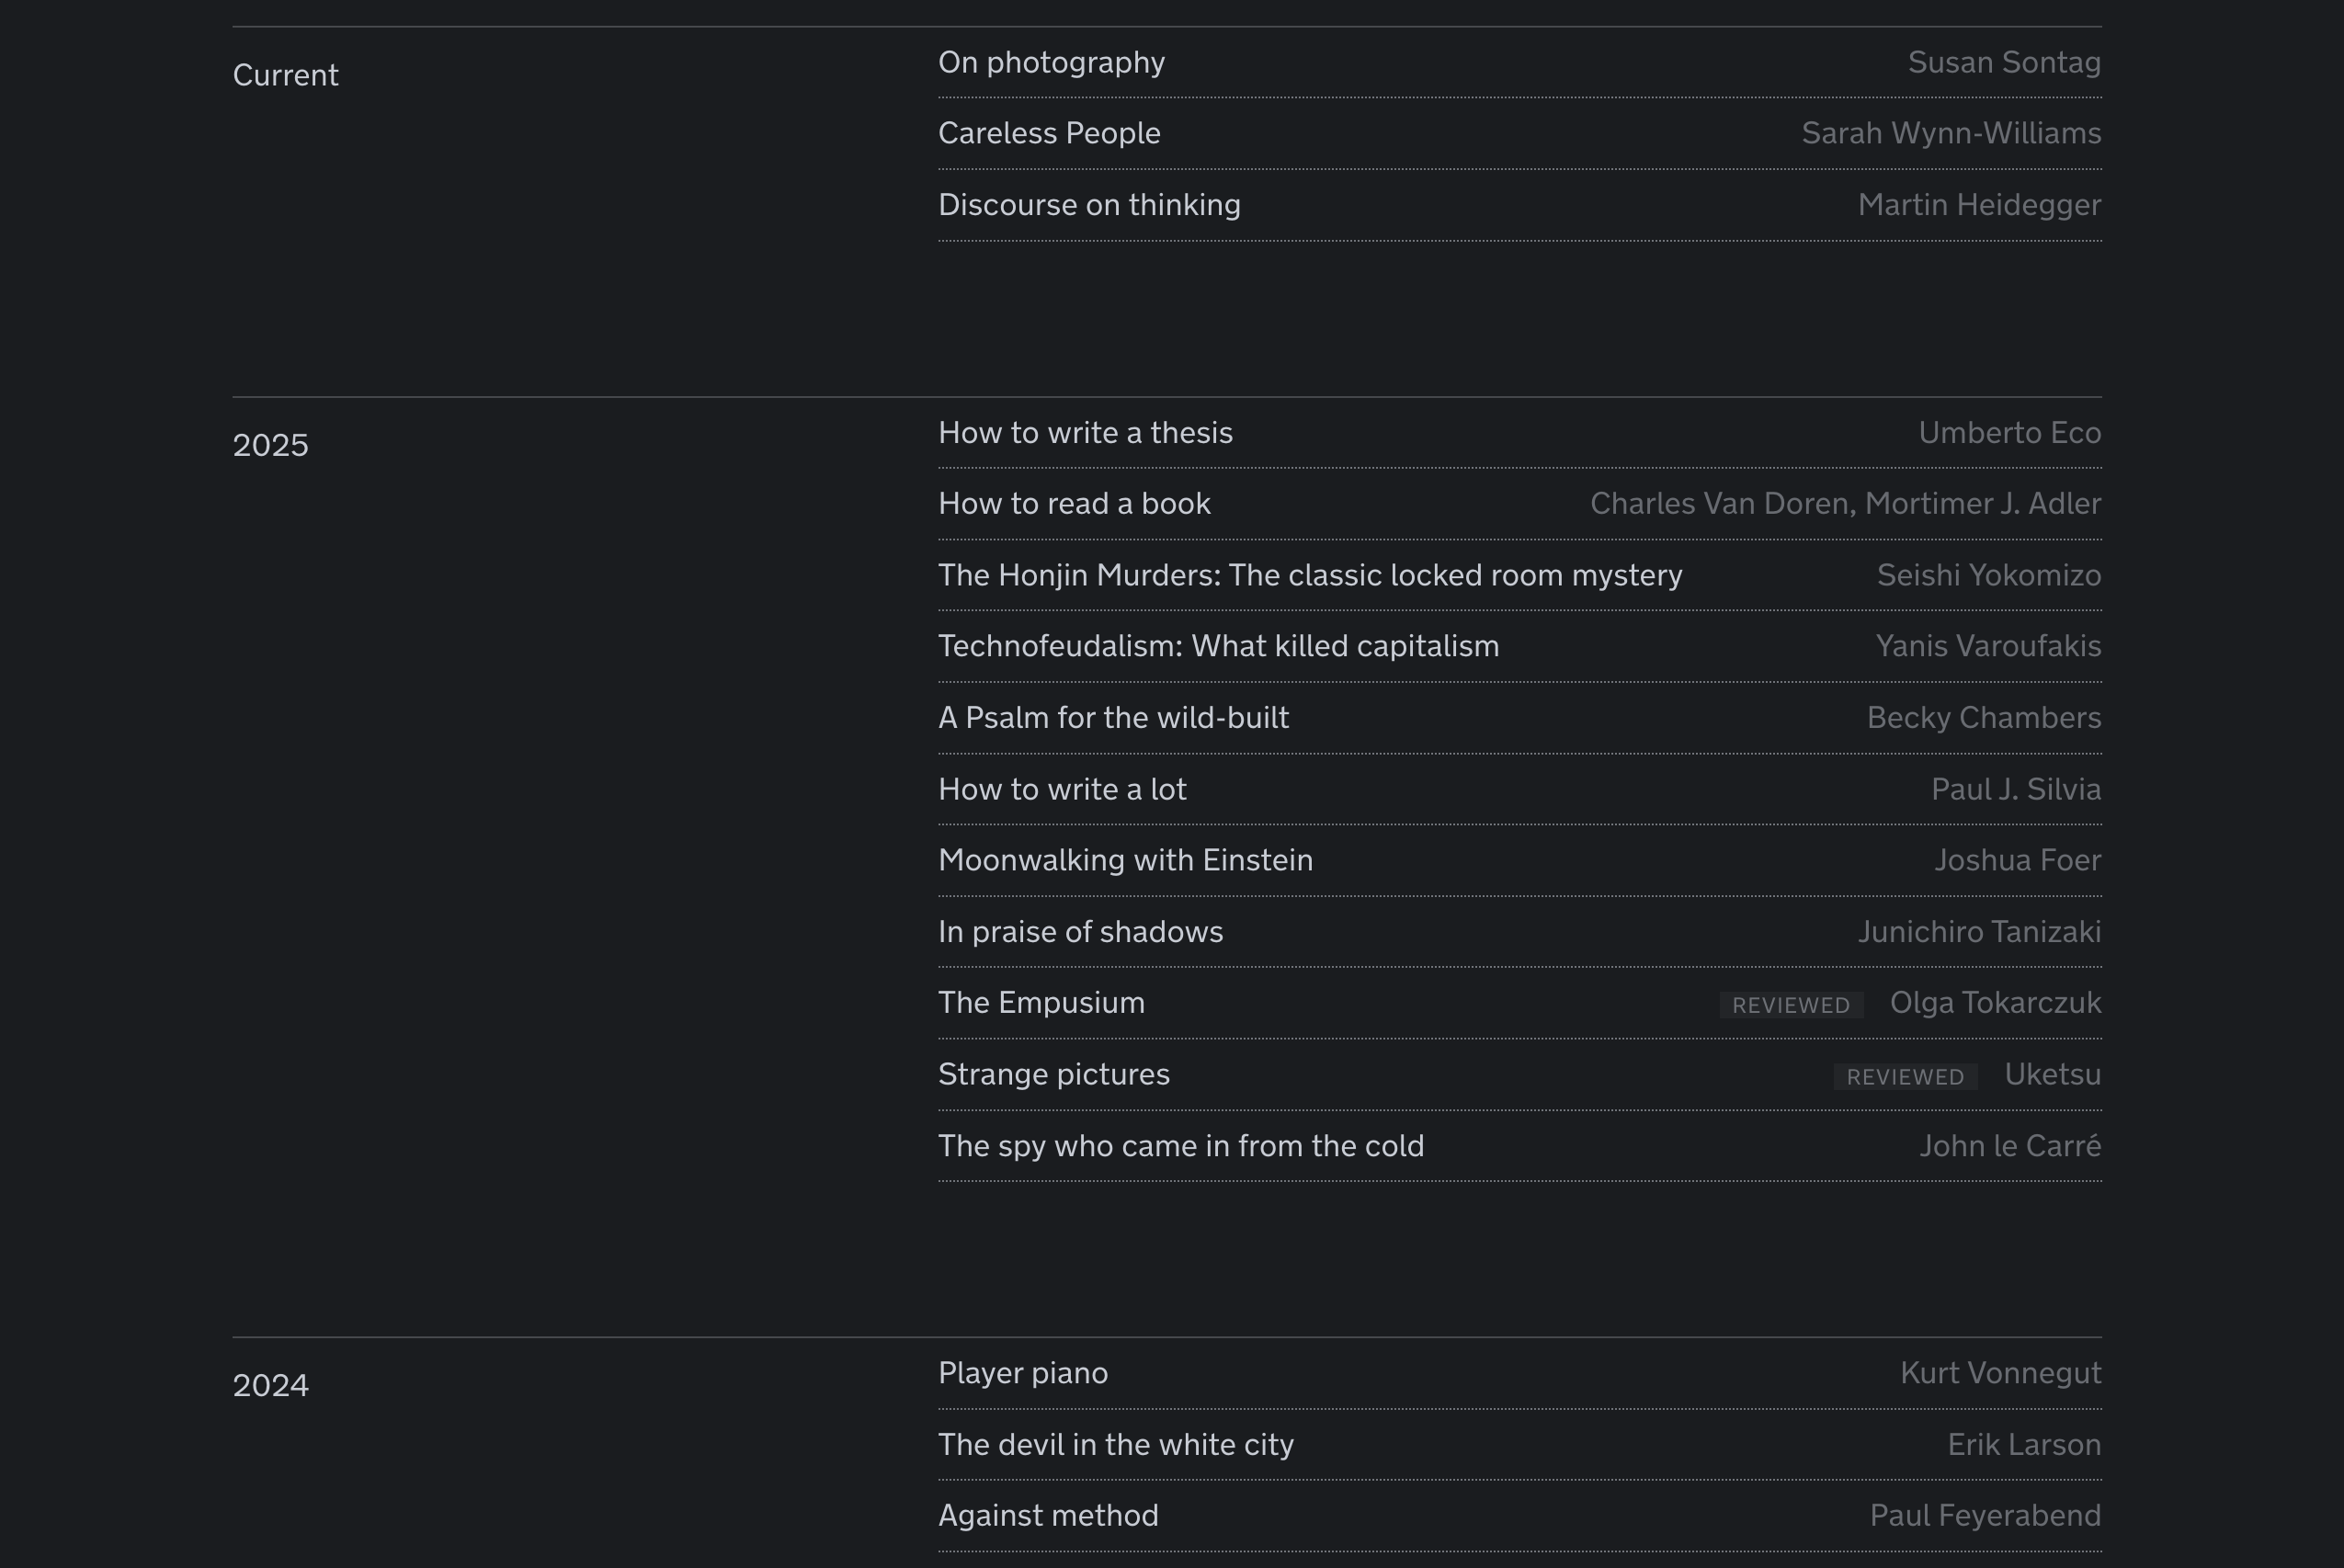This screenshot has height=1568, width=2344.
Task: Open 'The devil in the white city'
Action: [x=1115, y=1445]
